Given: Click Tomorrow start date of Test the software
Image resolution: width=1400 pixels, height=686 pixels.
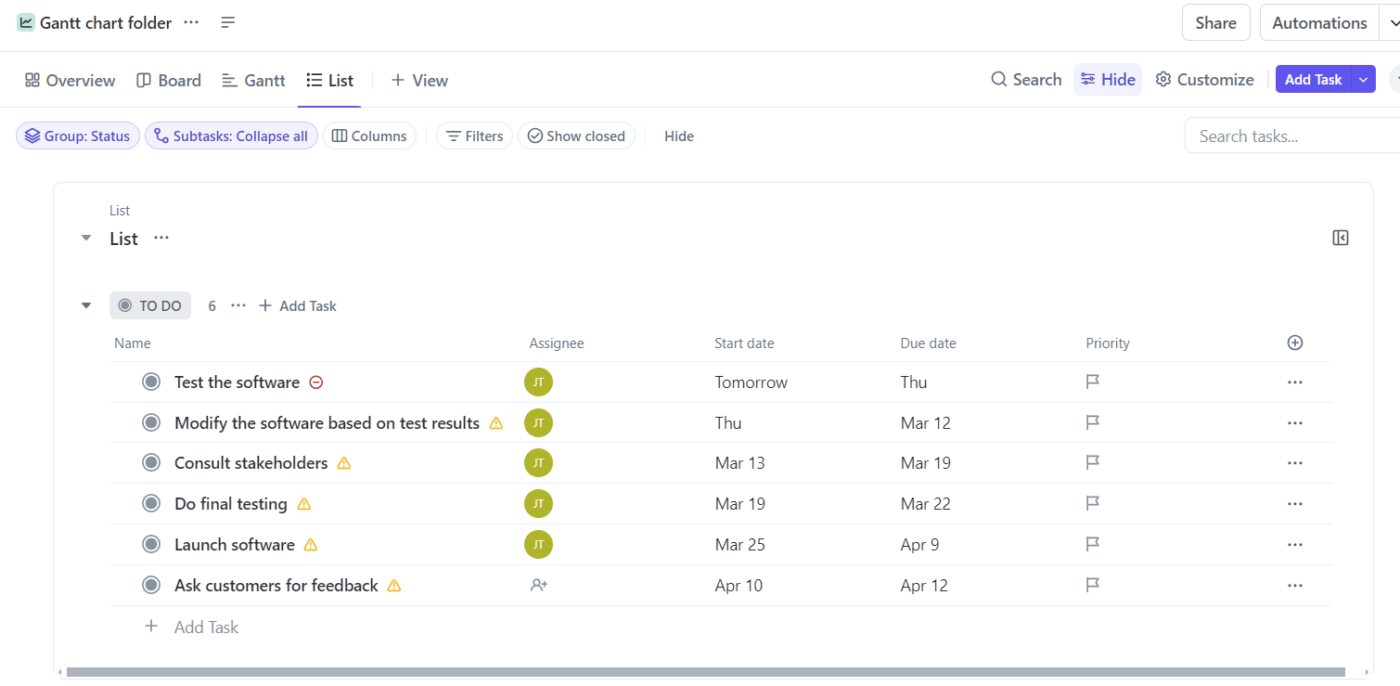Looking at the screenshot, I should [751, 382].
